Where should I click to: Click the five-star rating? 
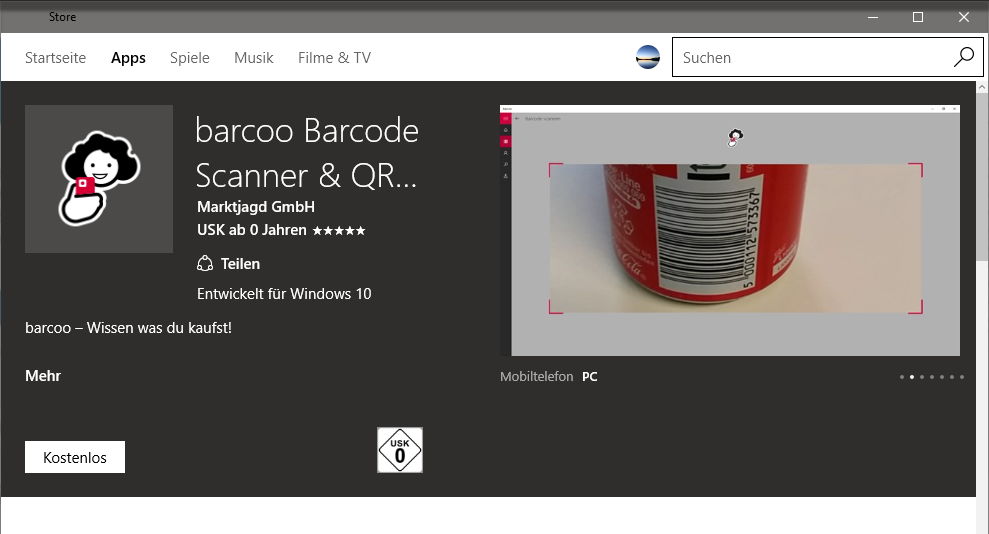click(339, 231)
